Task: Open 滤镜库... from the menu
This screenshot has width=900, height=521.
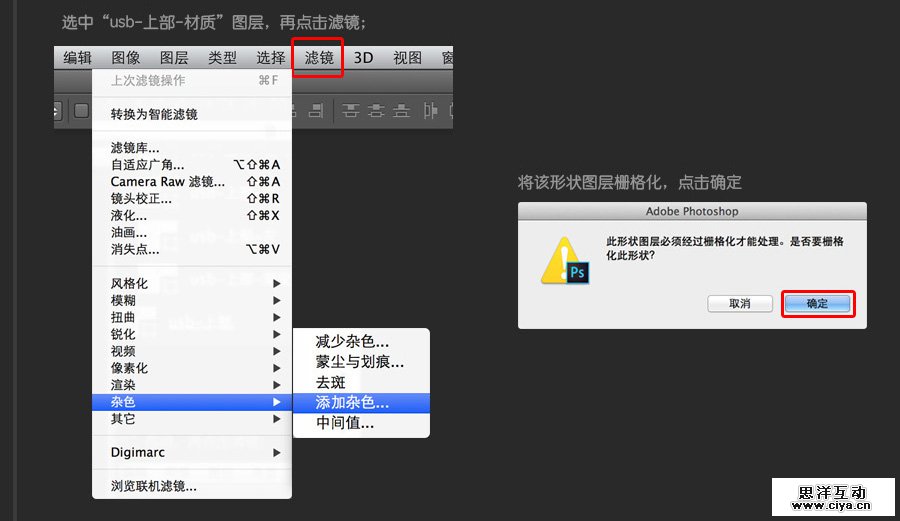Action: click(x=192, y=147)
